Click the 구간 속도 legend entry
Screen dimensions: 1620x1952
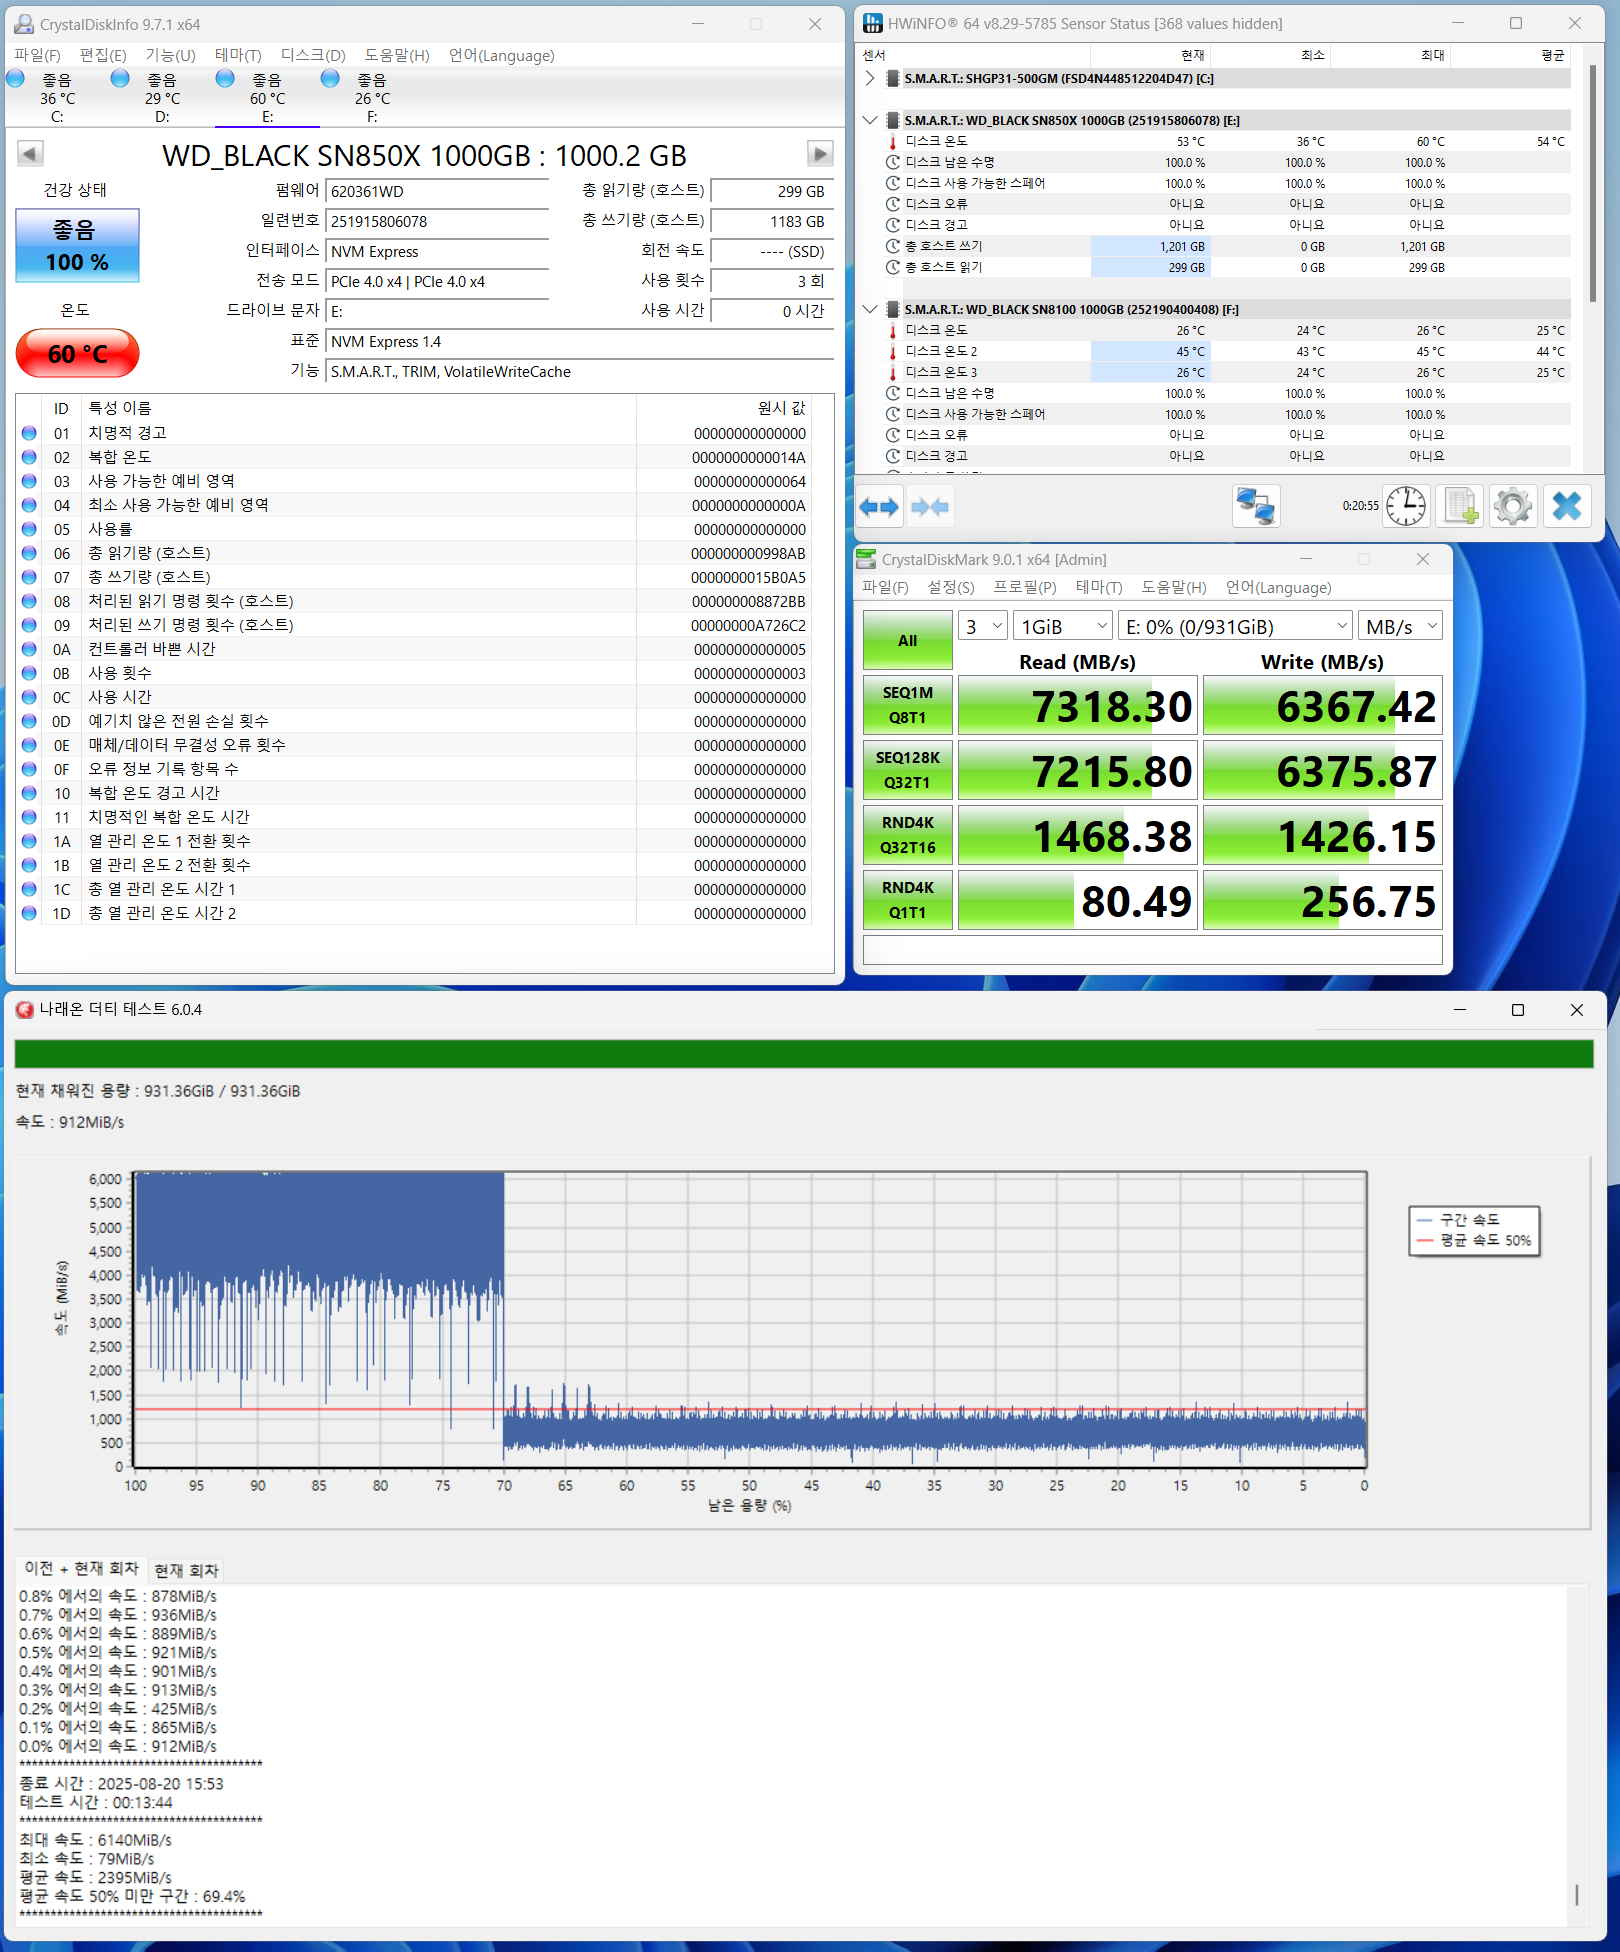coord(1458,1220)
